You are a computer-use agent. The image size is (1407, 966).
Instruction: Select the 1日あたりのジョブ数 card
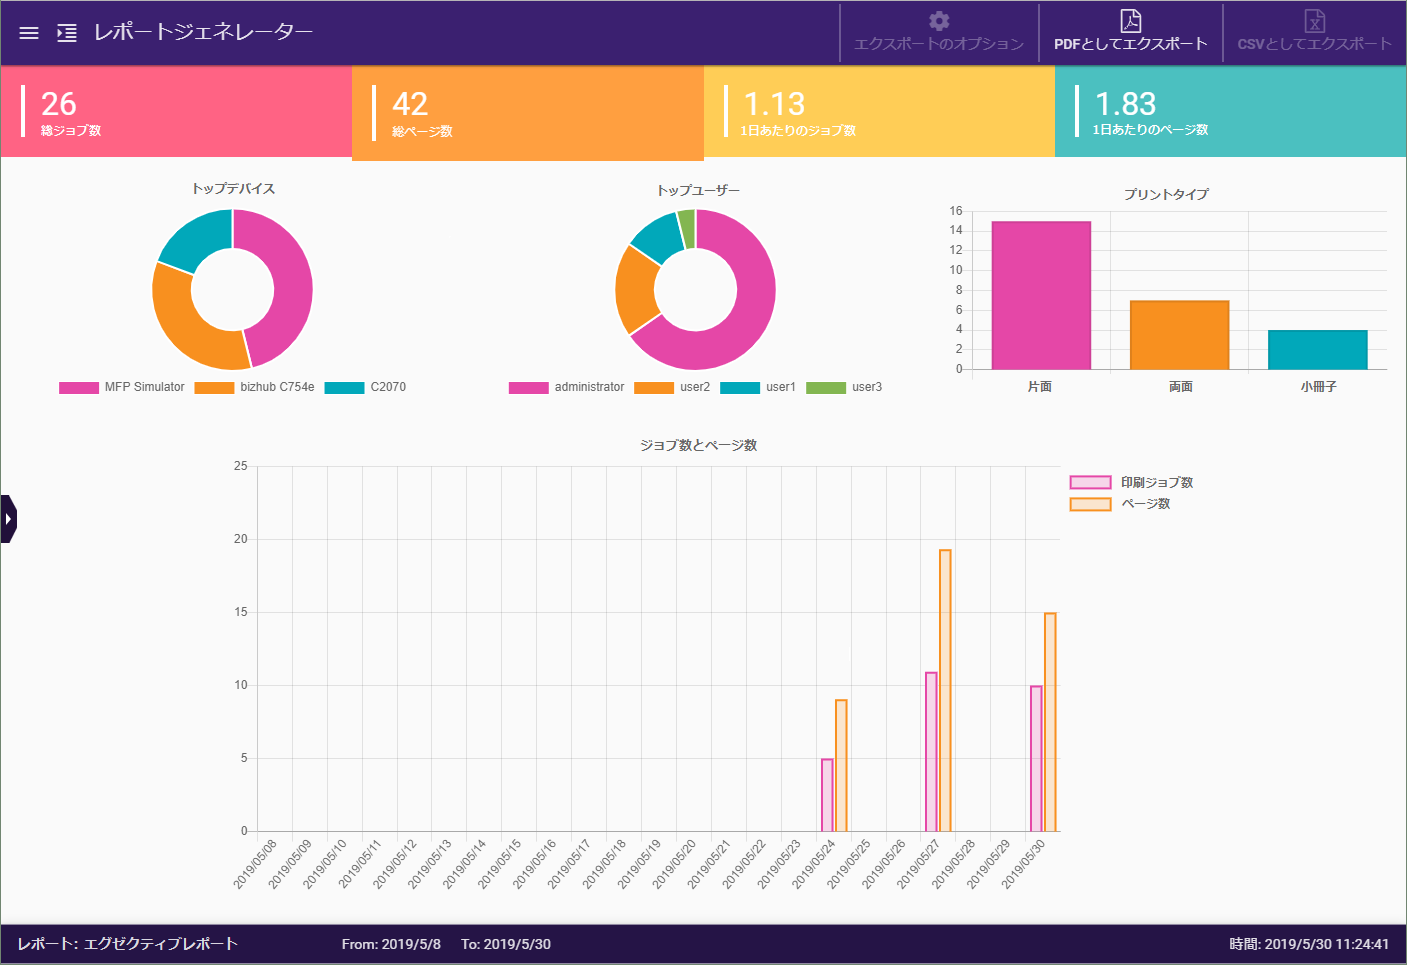(x=879, y=112)
